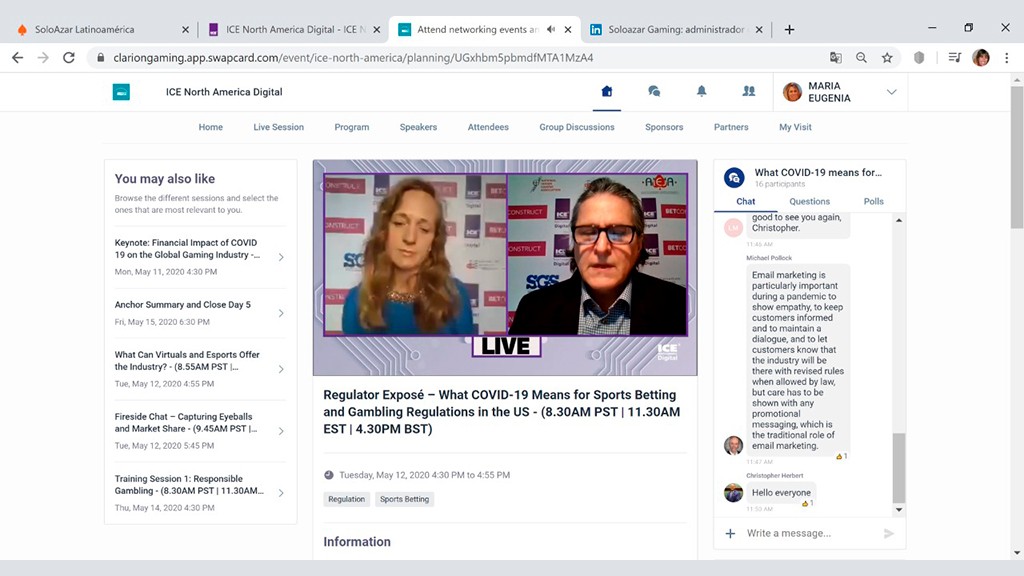Switch to the Chat tab
The image size is (1024, 576).
click(745, 201)
